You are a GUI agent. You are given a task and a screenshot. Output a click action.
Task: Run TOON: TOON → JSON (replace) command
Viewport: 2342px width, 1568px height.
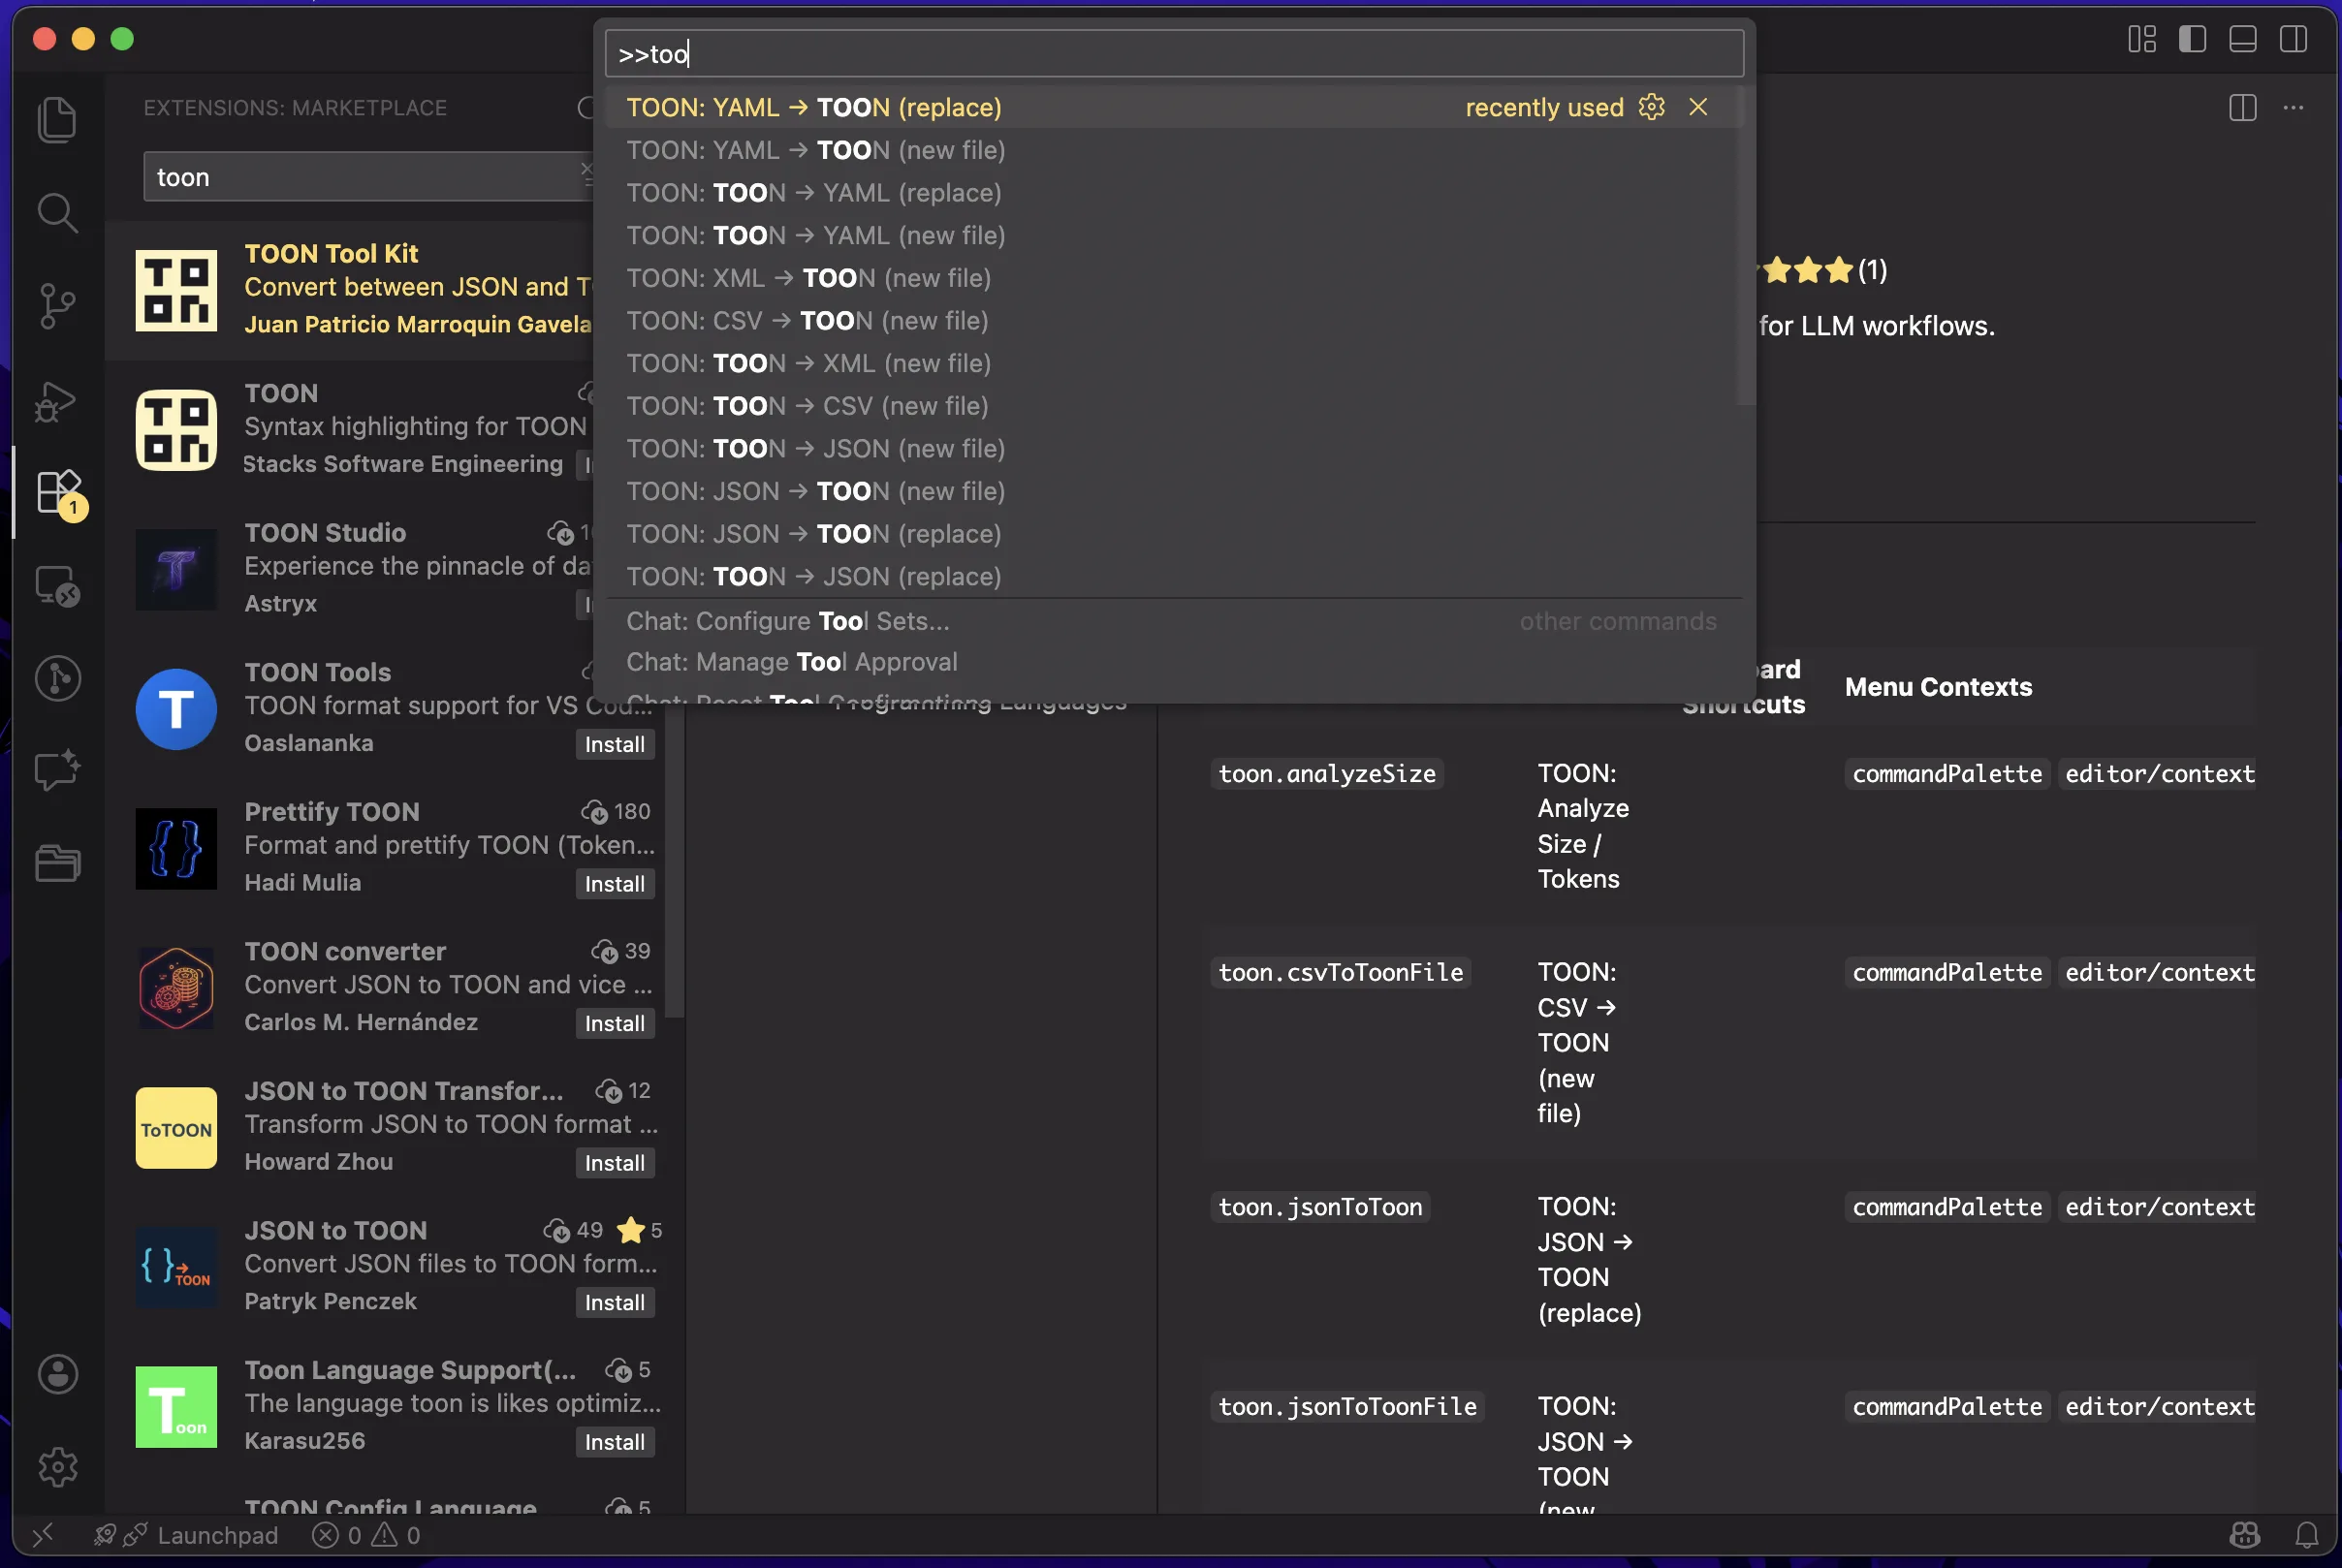(1174, 577)
